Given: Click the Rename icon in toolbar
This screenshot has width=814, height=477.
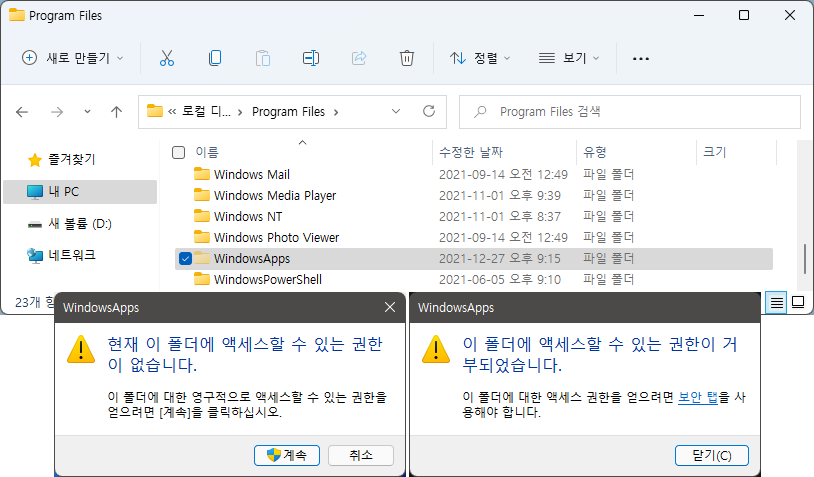Looking at the screenshot, I should (x=311, y=58).
